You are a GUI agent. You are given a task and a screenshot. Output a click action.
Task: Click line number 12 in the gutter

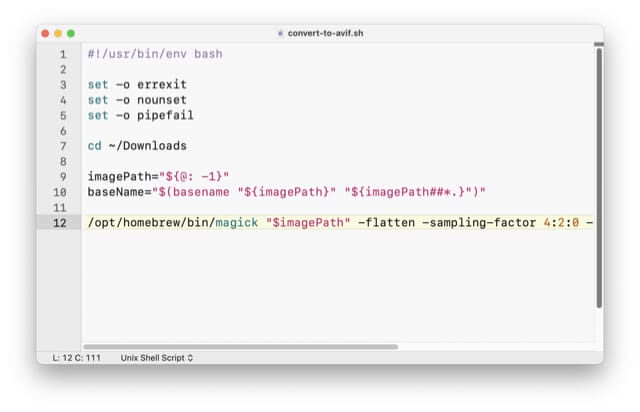point(60,223)
